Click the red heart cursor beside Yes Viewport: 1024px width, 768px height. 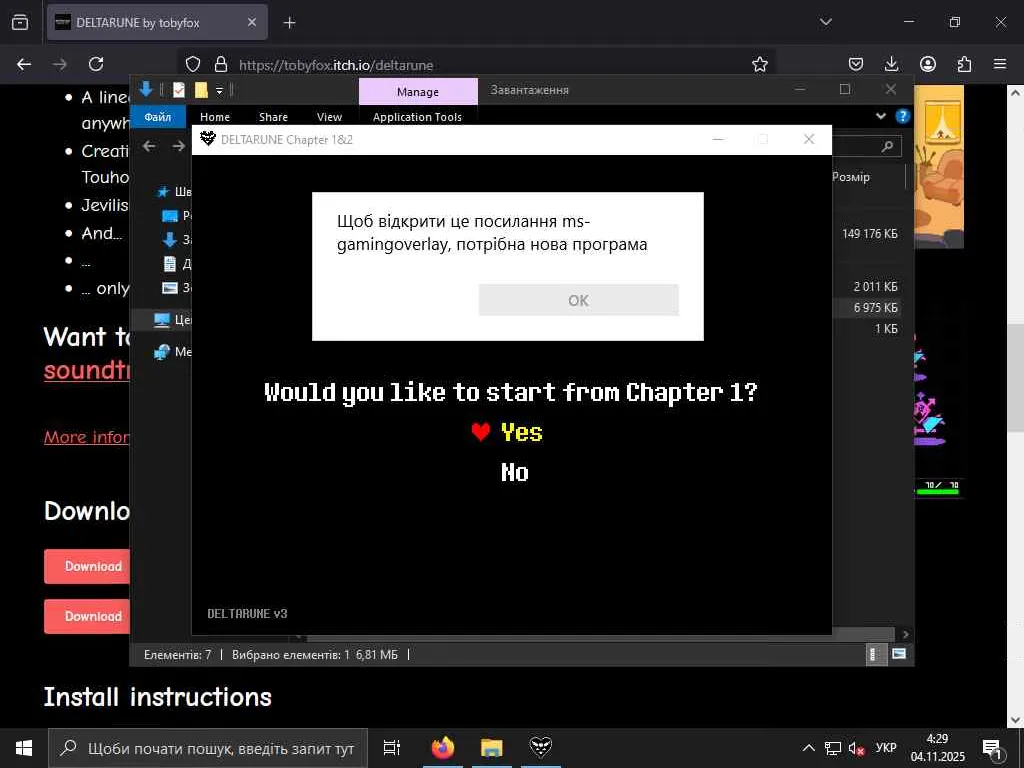click(481, 432)
